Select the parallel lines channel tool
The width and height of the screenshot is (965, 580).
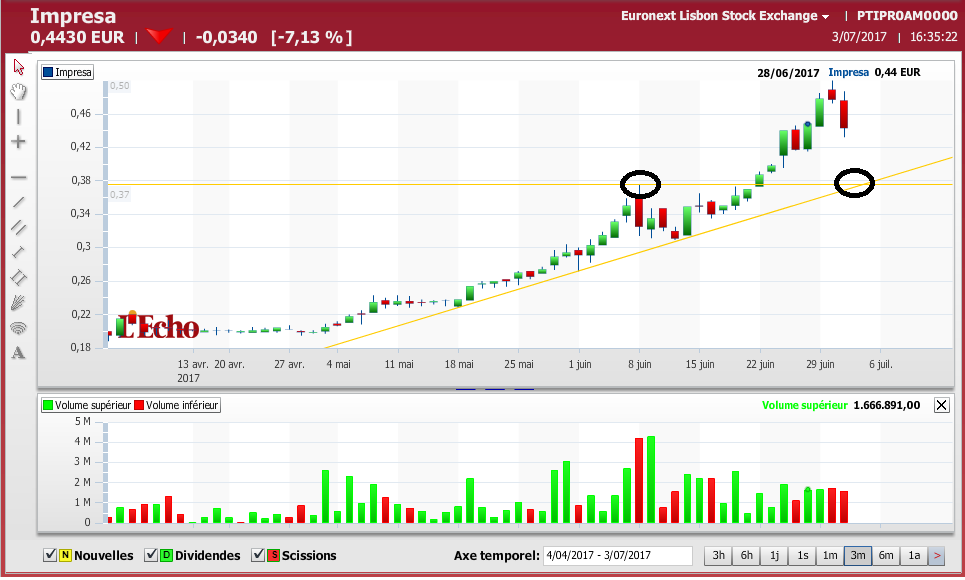[x=18, y=228]
